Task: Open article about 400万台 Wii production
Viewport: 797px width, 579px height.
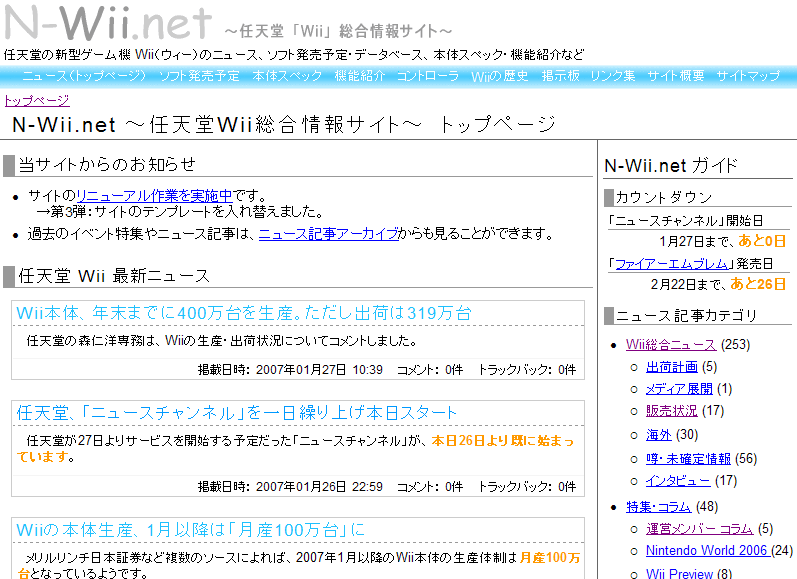Action: pyautogui.click(x=244, y=313)
